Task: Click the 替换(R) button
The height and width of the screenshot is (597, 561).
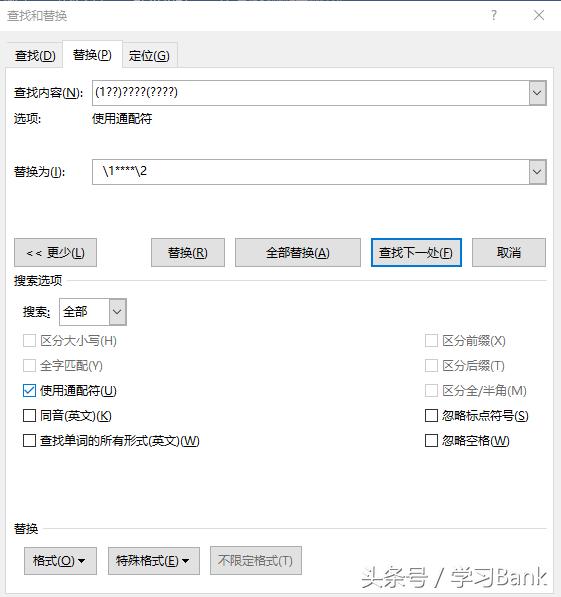Action: point(188,252)
